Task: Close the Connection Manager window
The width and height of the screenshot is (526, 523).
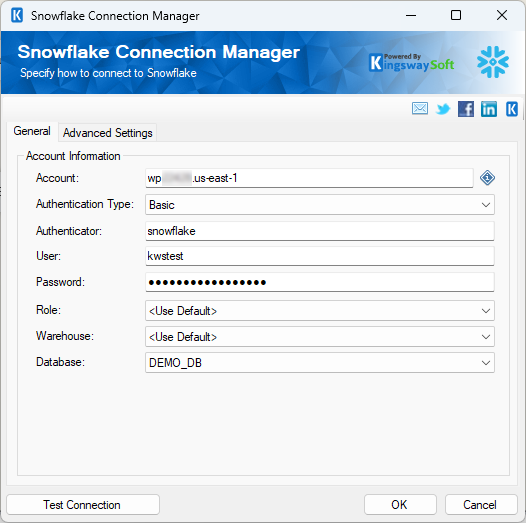Action: pos(502,15)
